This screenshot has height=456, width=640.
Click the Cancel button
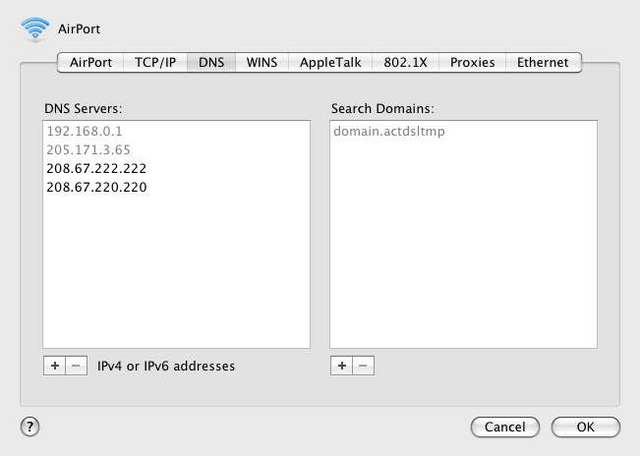505,427
